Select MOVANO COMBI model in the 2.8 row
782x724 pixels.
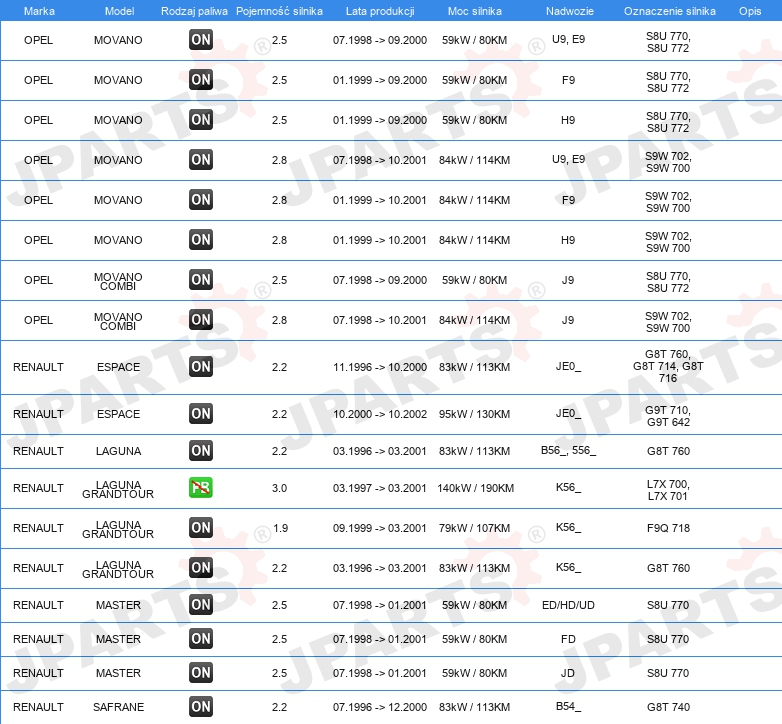(x=118, y=321)
